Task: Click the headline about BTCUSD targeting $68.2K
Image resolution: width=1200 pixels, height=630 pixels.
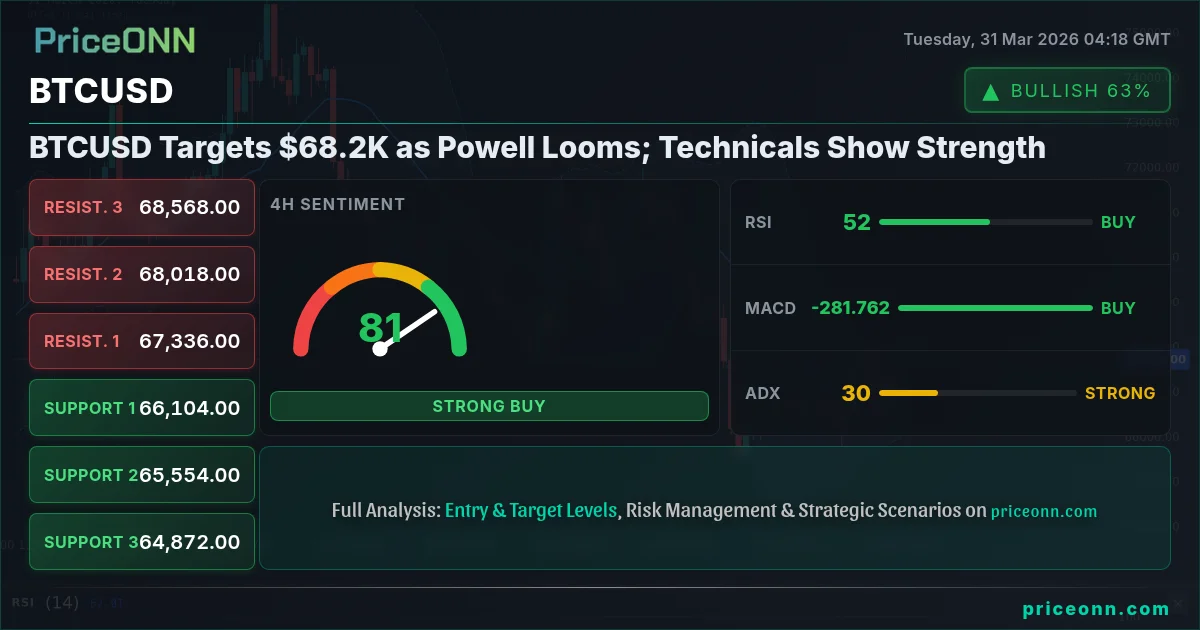Action: (x=537, y=148)
